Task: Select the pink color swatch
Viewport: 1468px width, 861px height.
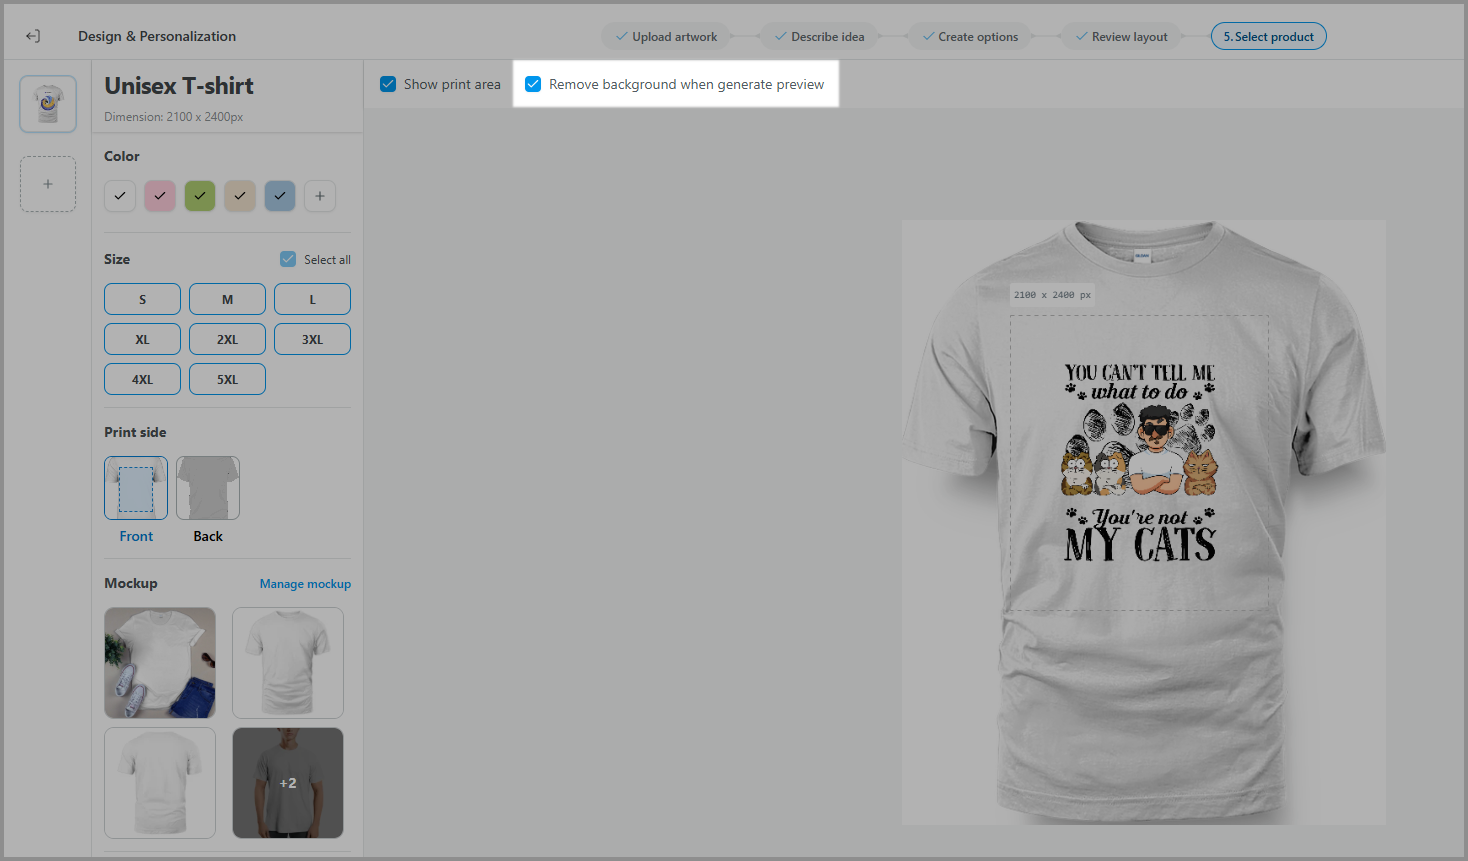Action: (160, 196)
